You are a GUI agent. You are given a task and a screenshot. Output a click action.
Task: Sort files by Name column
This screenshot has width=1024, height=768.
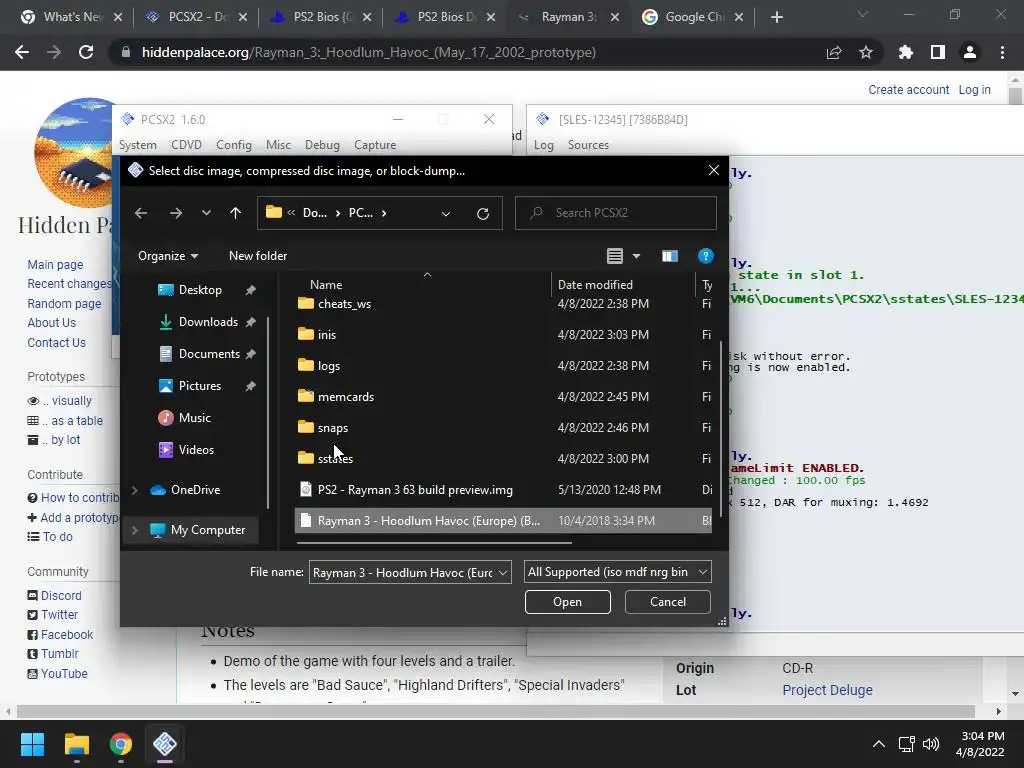coord(326,285)
